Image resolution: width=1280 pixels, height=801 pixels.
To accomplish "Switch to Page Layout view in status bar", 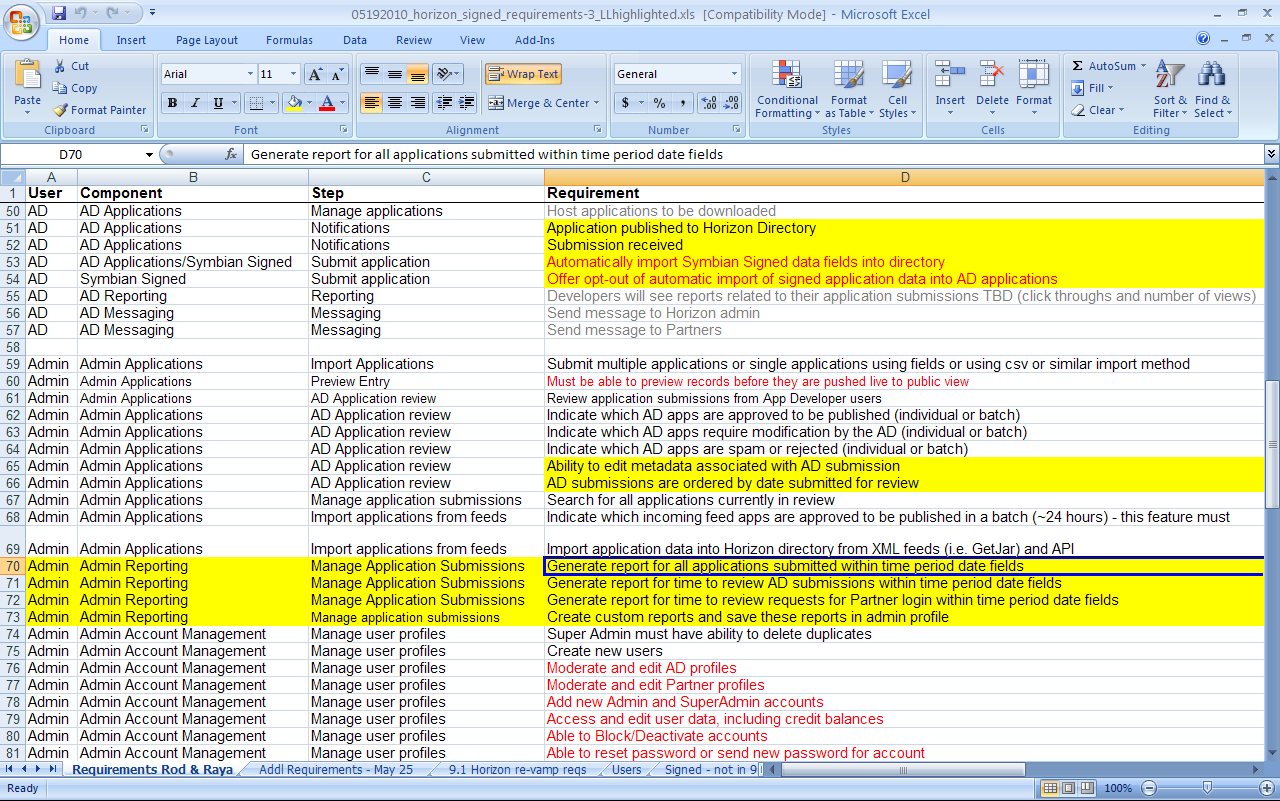I will pyautogui.click(x=1069, y=788).
